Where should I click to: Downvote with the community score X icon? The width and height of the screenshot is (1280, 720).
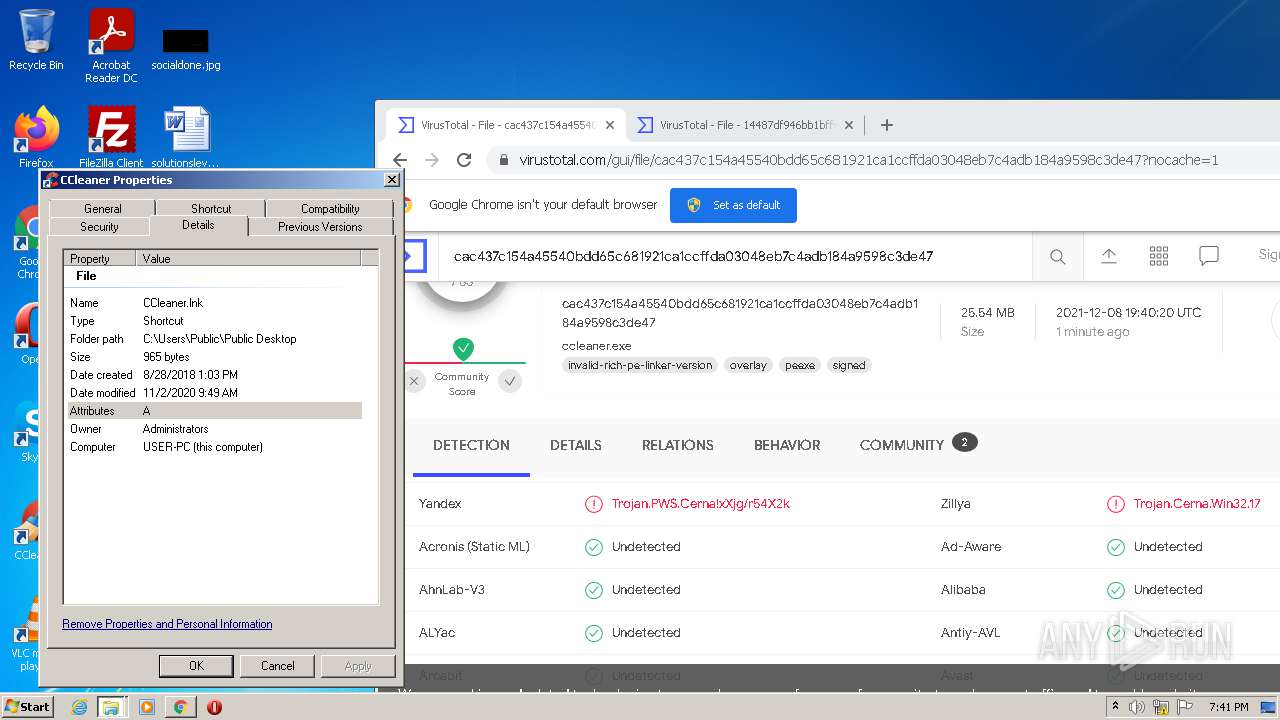pyautogui.click(x=414, y=381)
